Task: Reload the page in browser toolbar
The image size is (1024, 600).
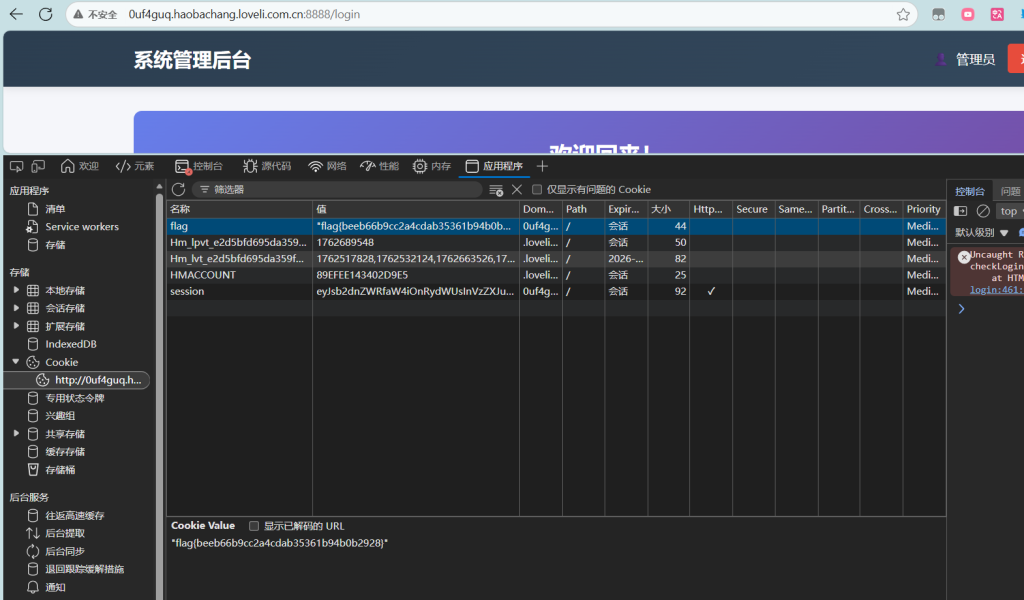Action: click(46, 15)
